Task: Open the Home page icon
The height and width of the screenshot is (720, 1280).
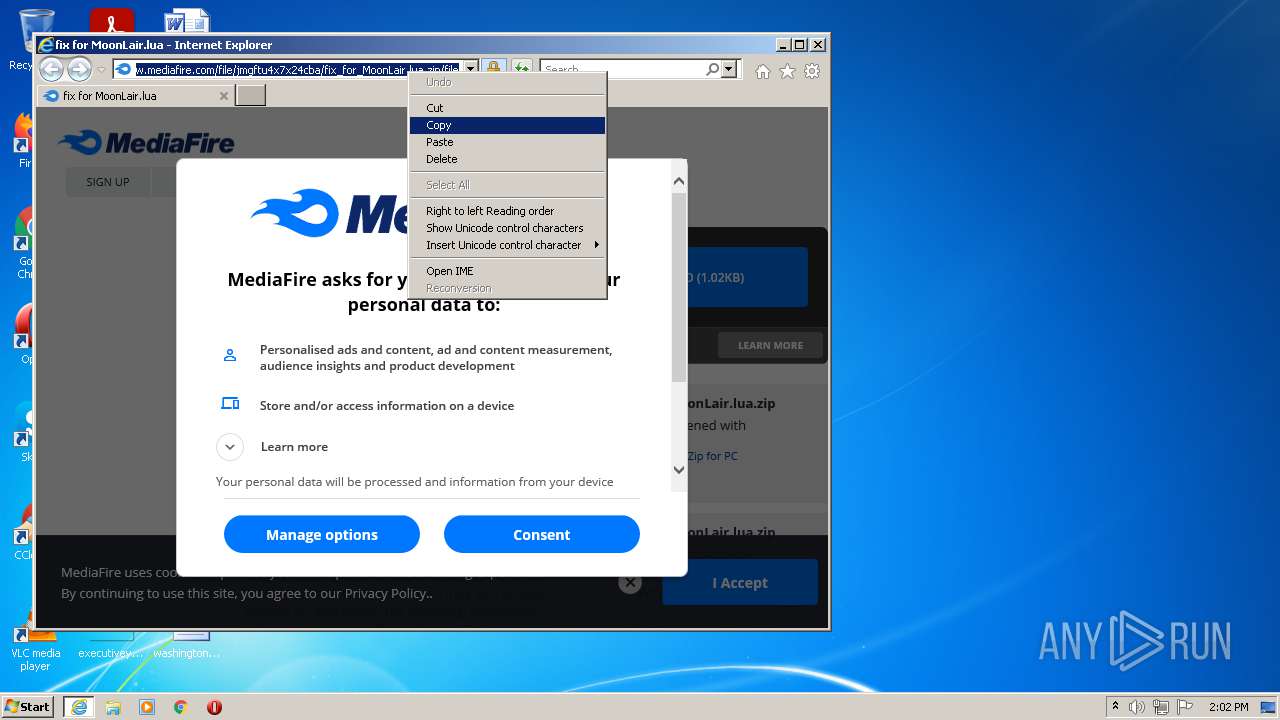Action: tap(763, 71)
